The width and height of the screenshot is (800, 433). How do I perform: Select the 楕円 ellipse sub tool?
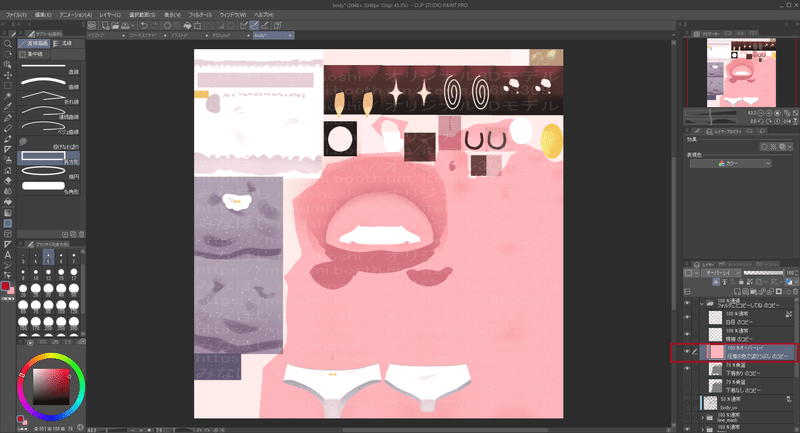tap(49, 173)
